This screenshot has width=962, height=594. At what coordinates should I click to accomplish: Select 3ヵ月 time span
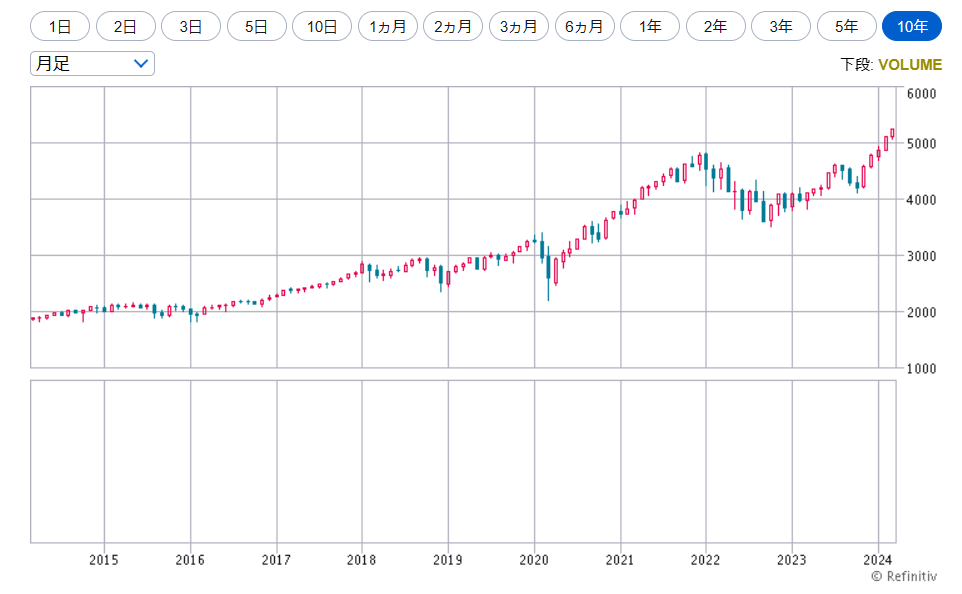pyautogui.click(x=518, y=26)
